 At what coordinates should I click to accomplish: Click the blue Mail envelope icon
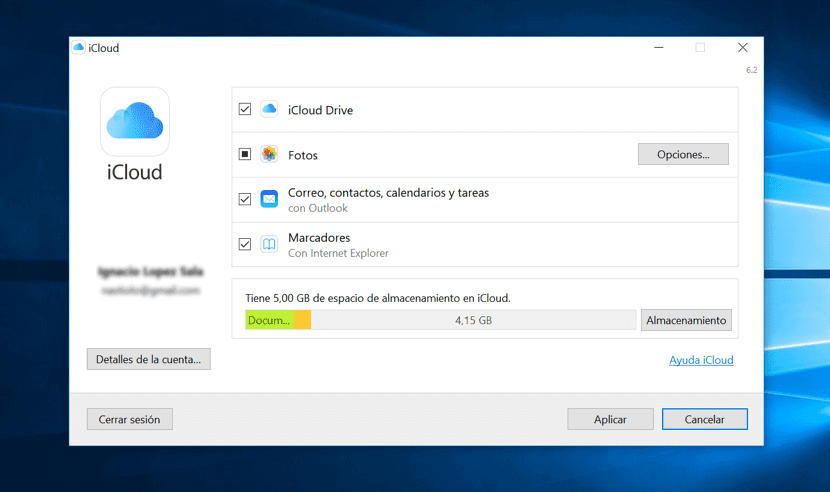point(269,199)
